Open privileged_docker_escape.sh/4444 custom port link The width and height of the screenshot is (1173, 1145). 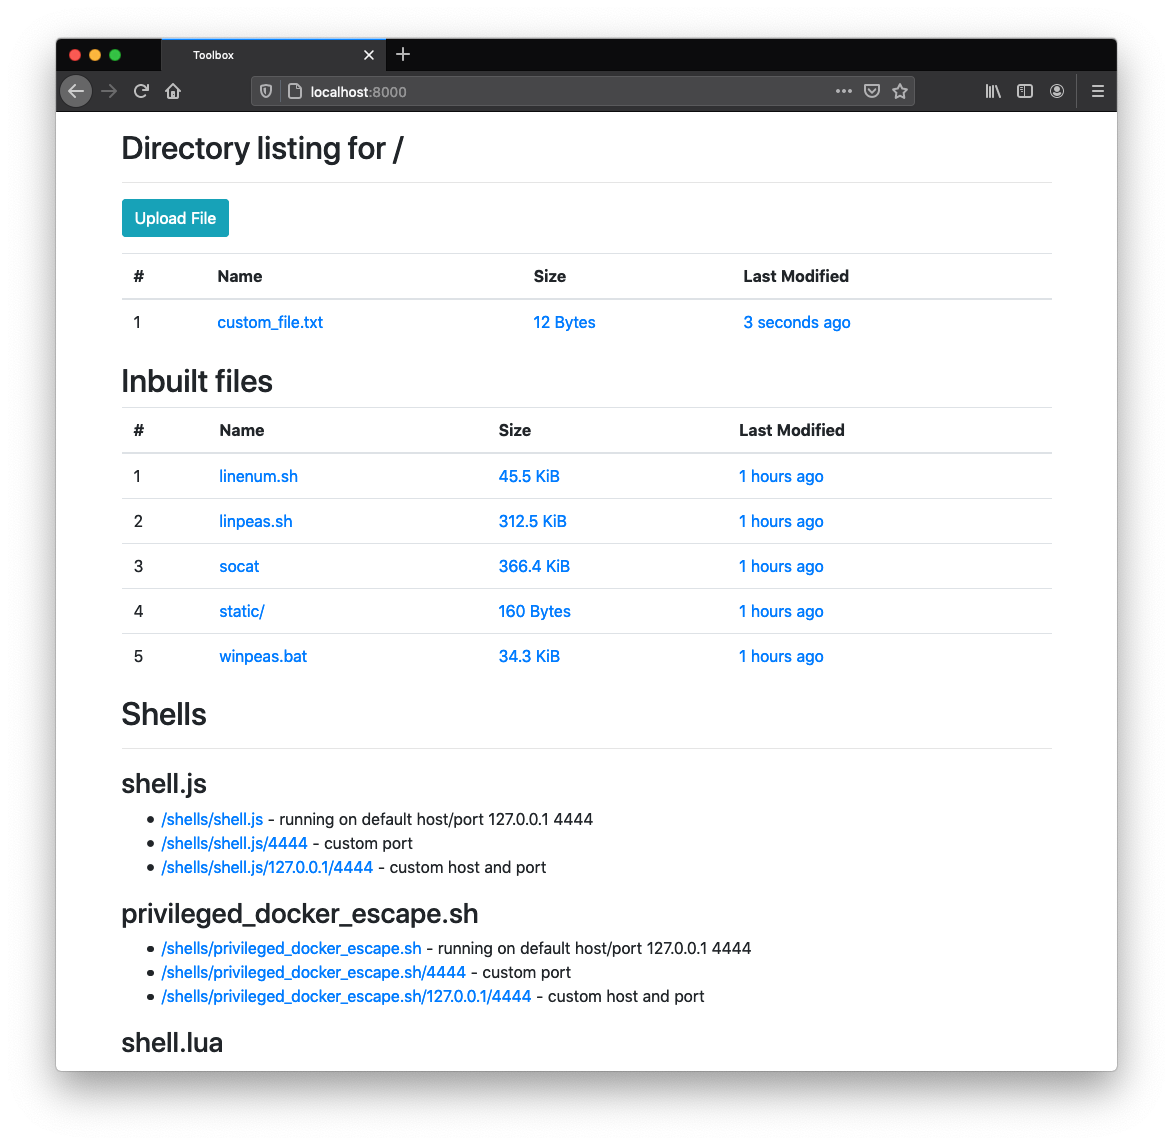coord(313,972)
